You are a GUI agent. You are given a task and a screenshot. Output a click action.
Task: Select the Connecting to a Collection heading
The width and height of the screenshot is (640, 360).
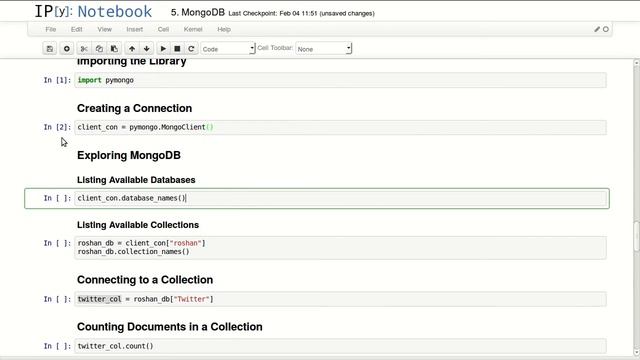145,280
